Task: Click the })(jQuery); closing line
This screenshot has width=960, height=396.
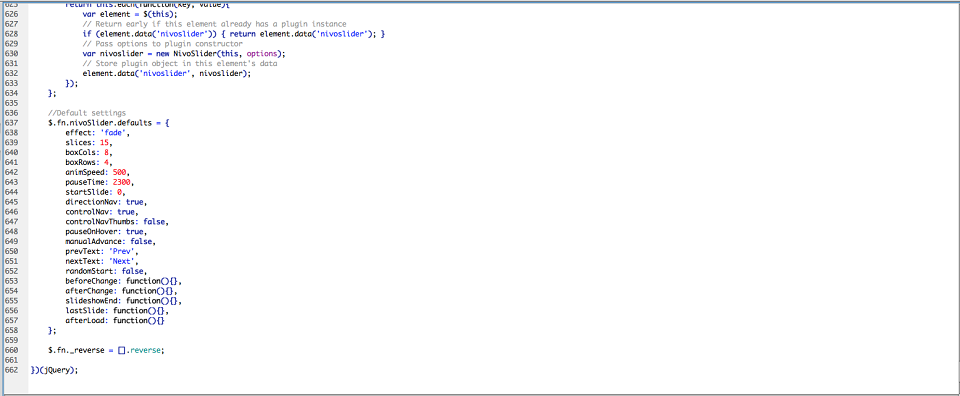Action: coord(54,370)
